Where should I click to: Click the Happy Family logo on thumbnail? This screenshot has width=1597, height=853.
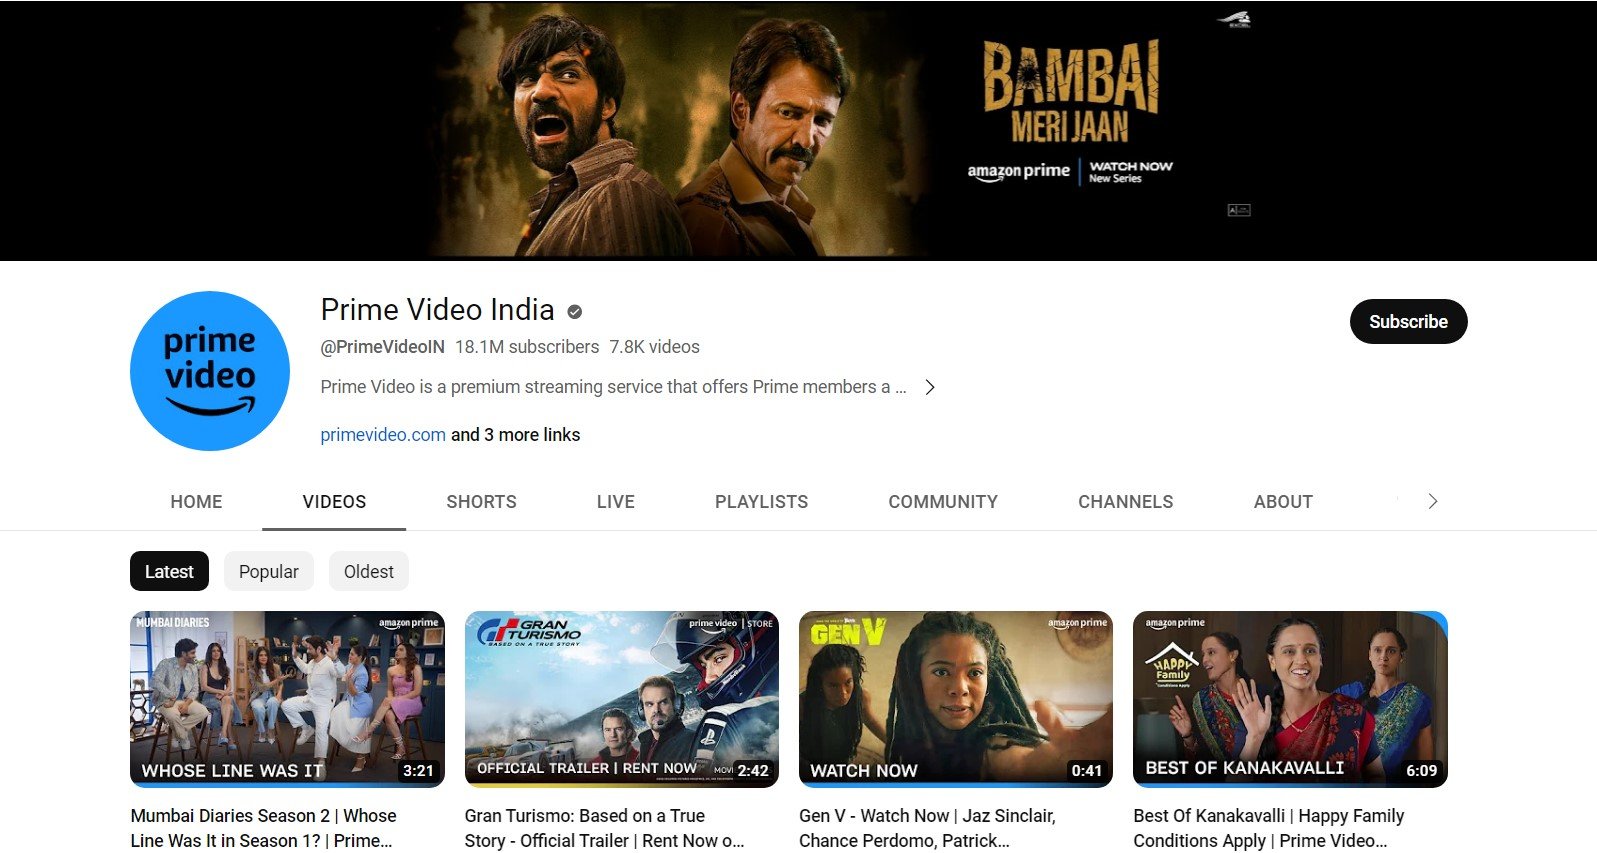point(1171,666)
